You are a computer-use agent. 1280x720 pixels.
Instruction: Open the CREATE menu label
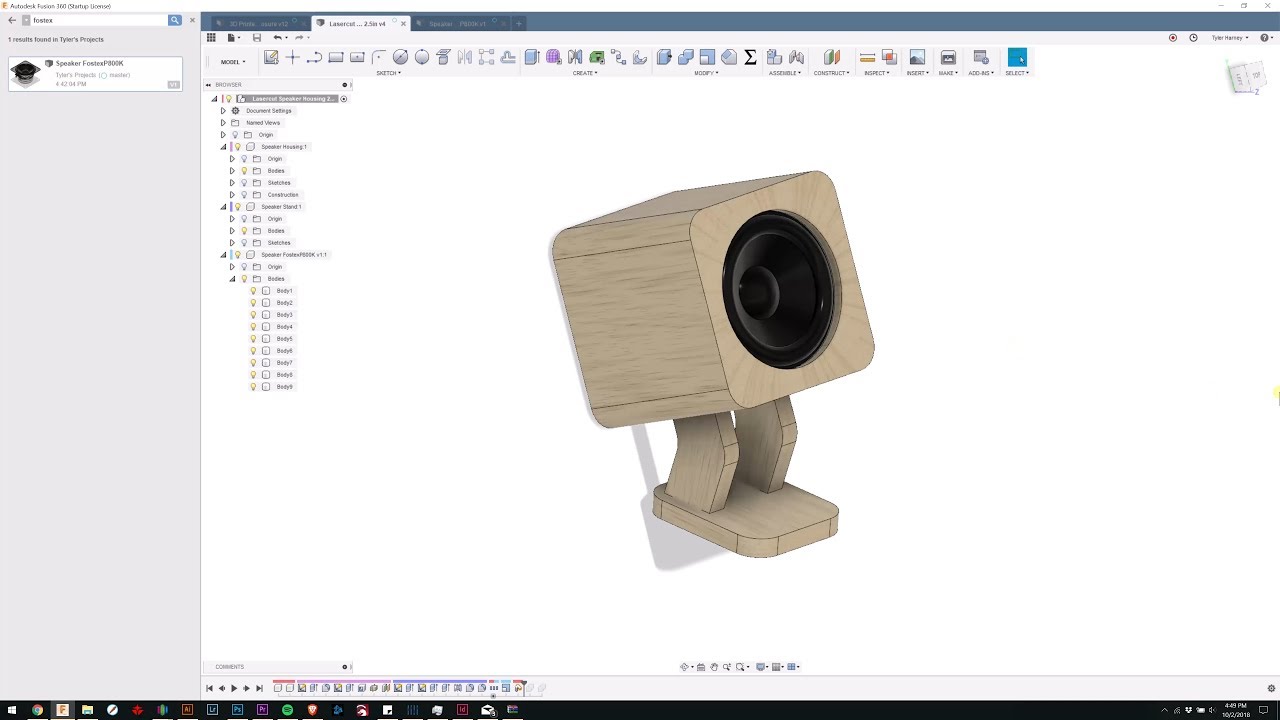point(585,73)
